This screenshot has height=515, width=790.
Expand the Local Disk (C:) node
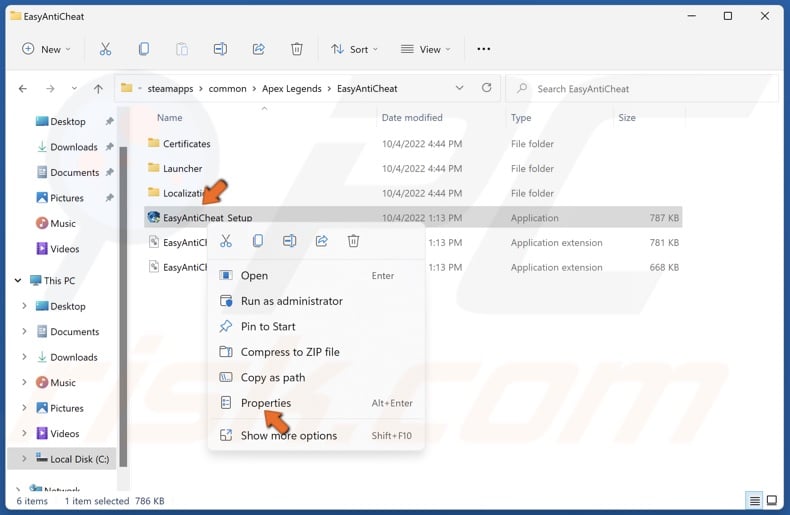click(24, 459)
